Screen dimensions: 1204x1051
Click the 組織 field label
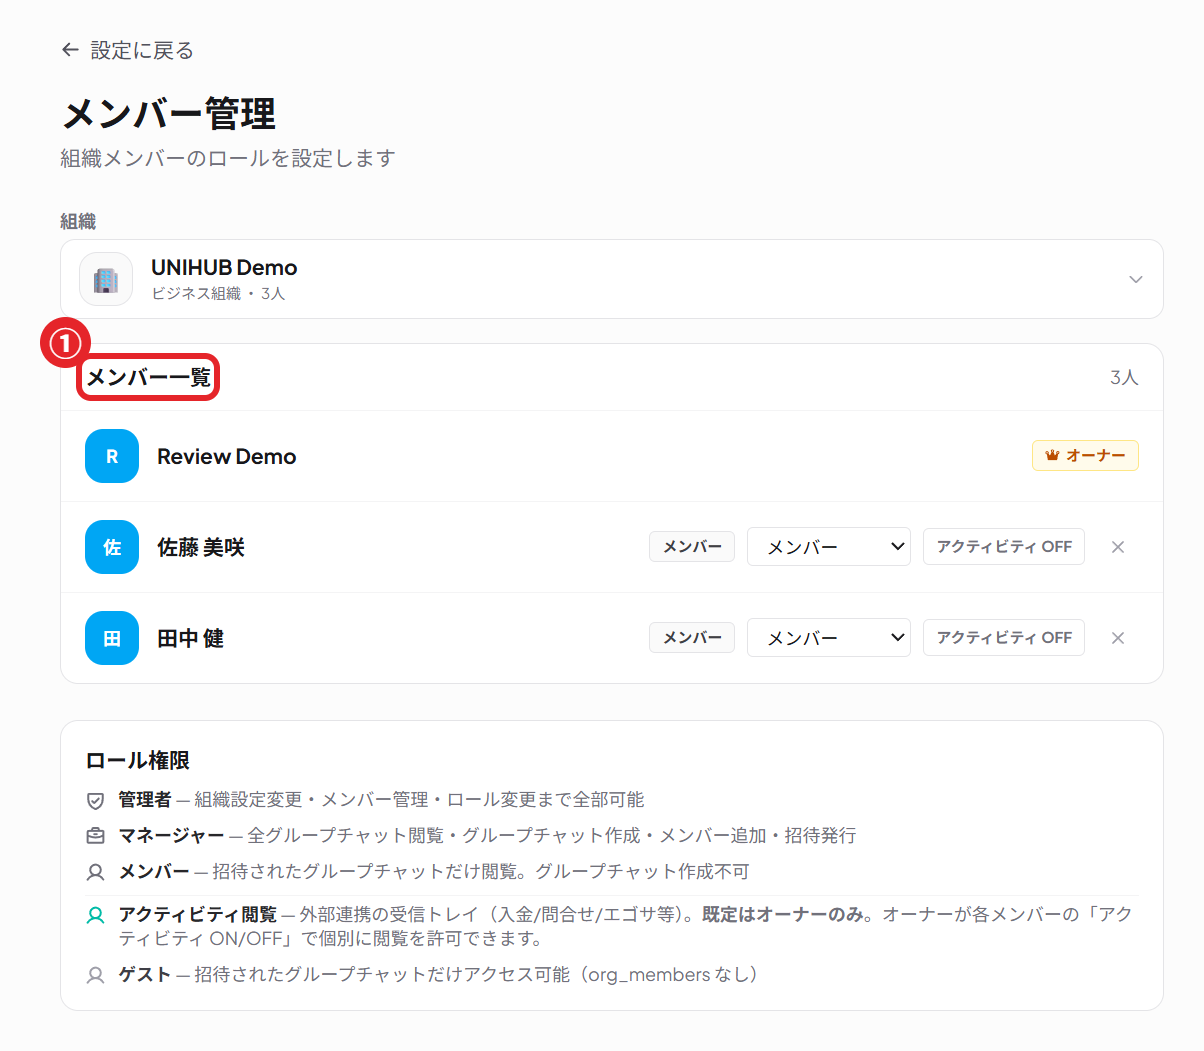(x=78, y=222)
